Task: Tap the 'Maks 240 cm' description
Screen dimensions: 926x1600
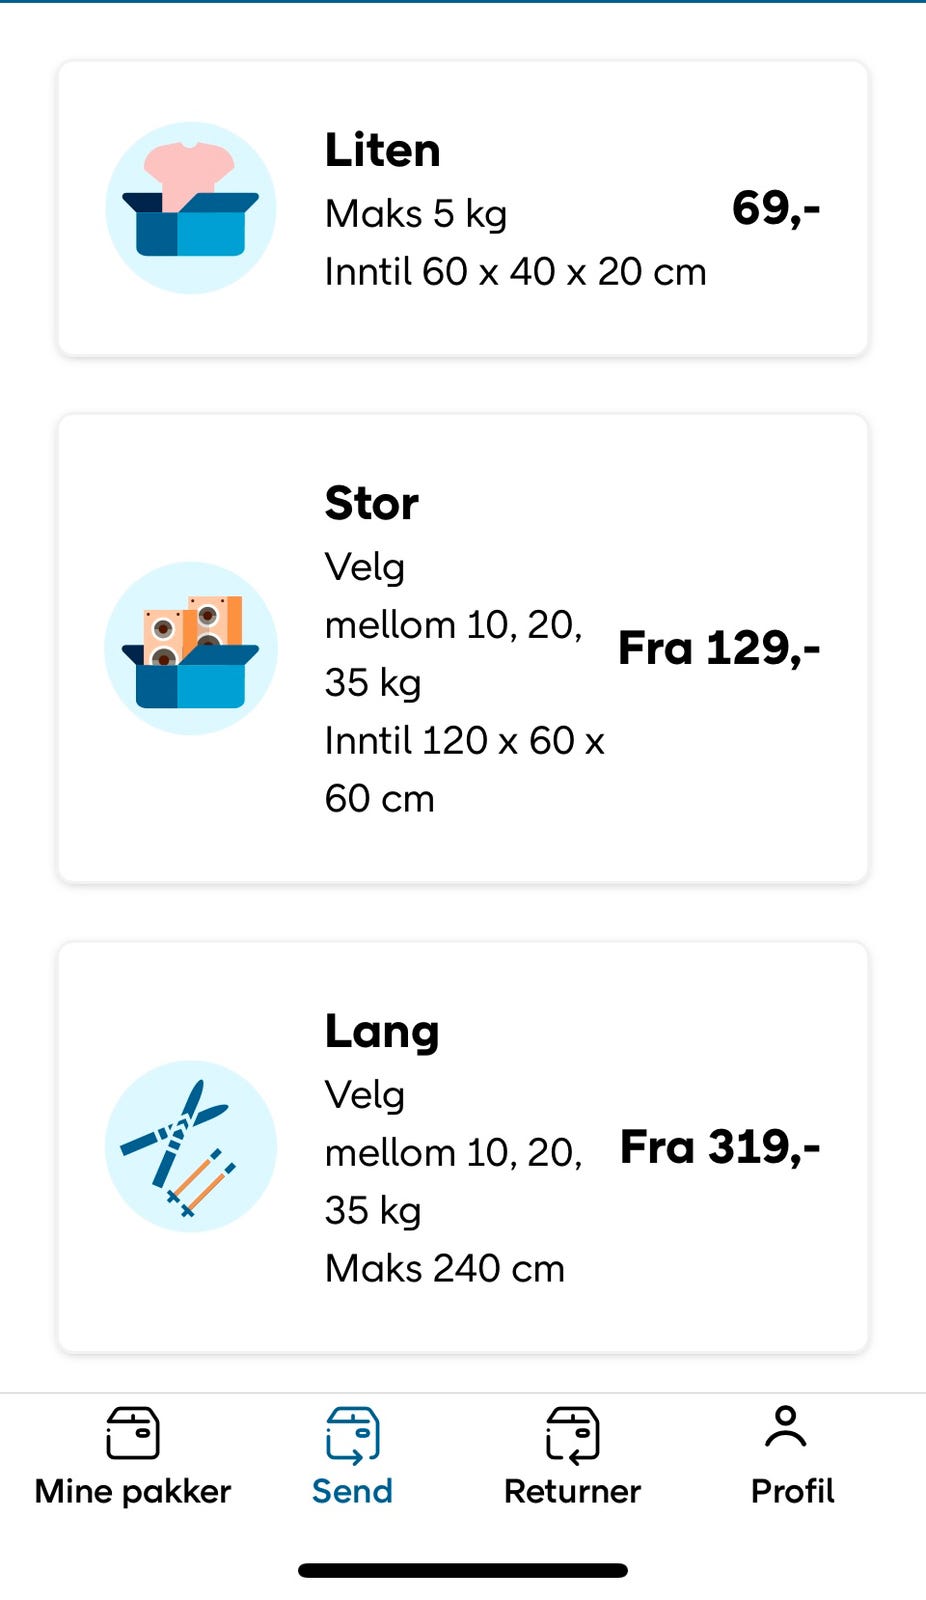Action: (x=445, y=1268)
